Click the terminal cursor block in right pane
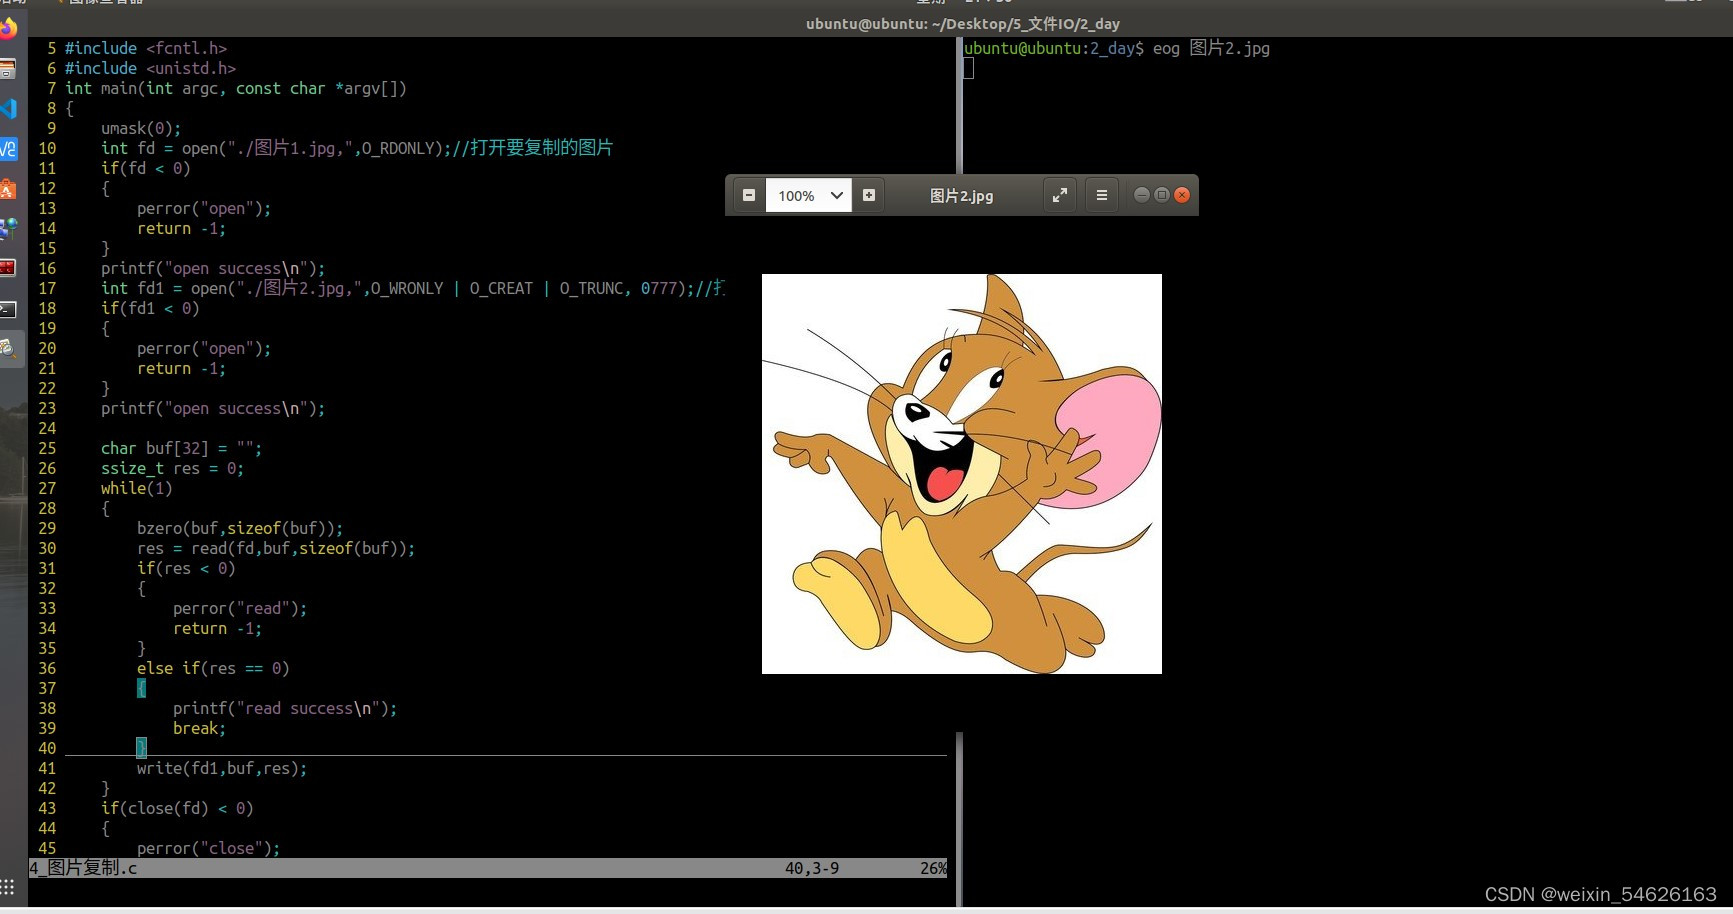 tap(968, 68)
